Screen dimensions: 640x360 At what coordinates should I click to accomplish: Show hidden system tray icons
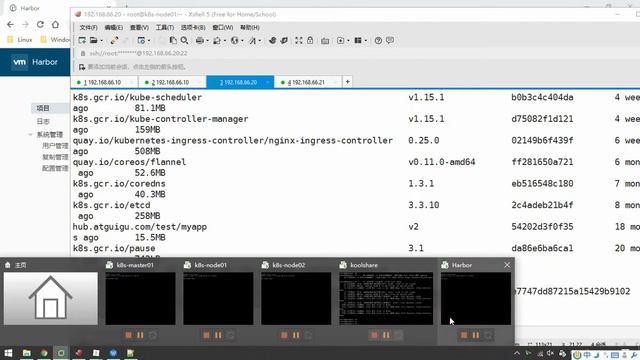517,353
